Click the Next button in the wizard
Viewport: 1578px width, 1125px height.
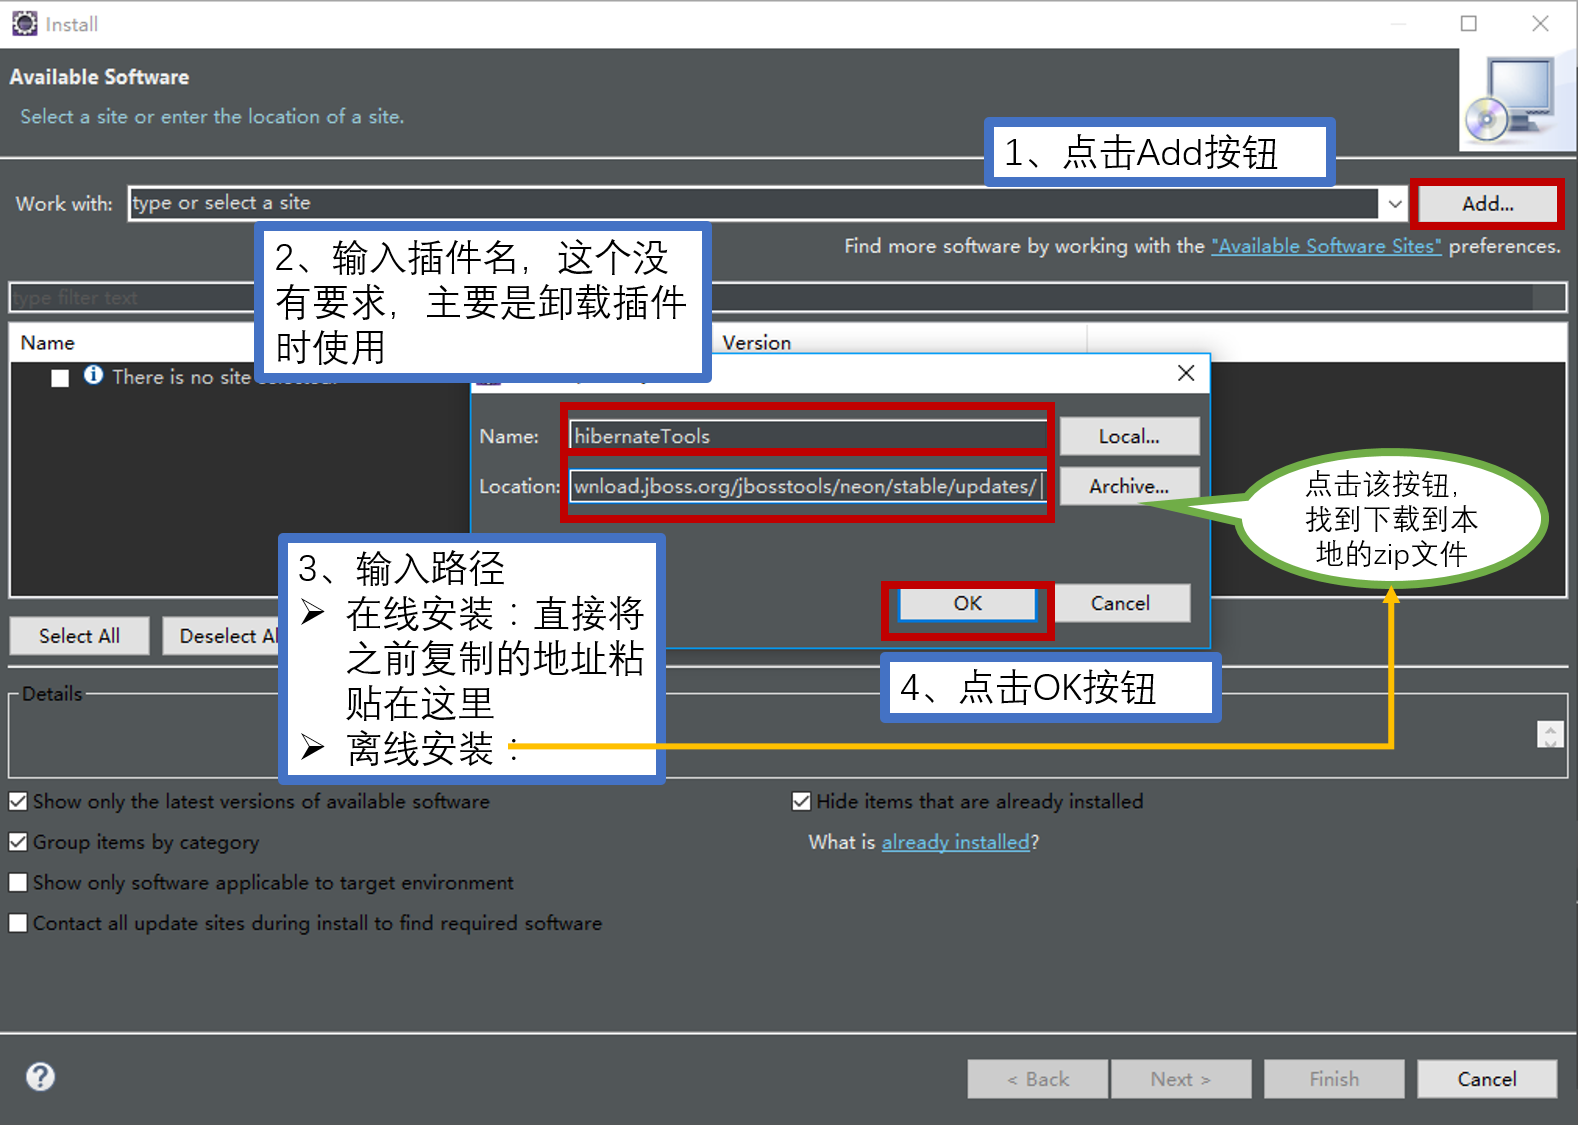pyautogui.click(x=1181, y=1079)
